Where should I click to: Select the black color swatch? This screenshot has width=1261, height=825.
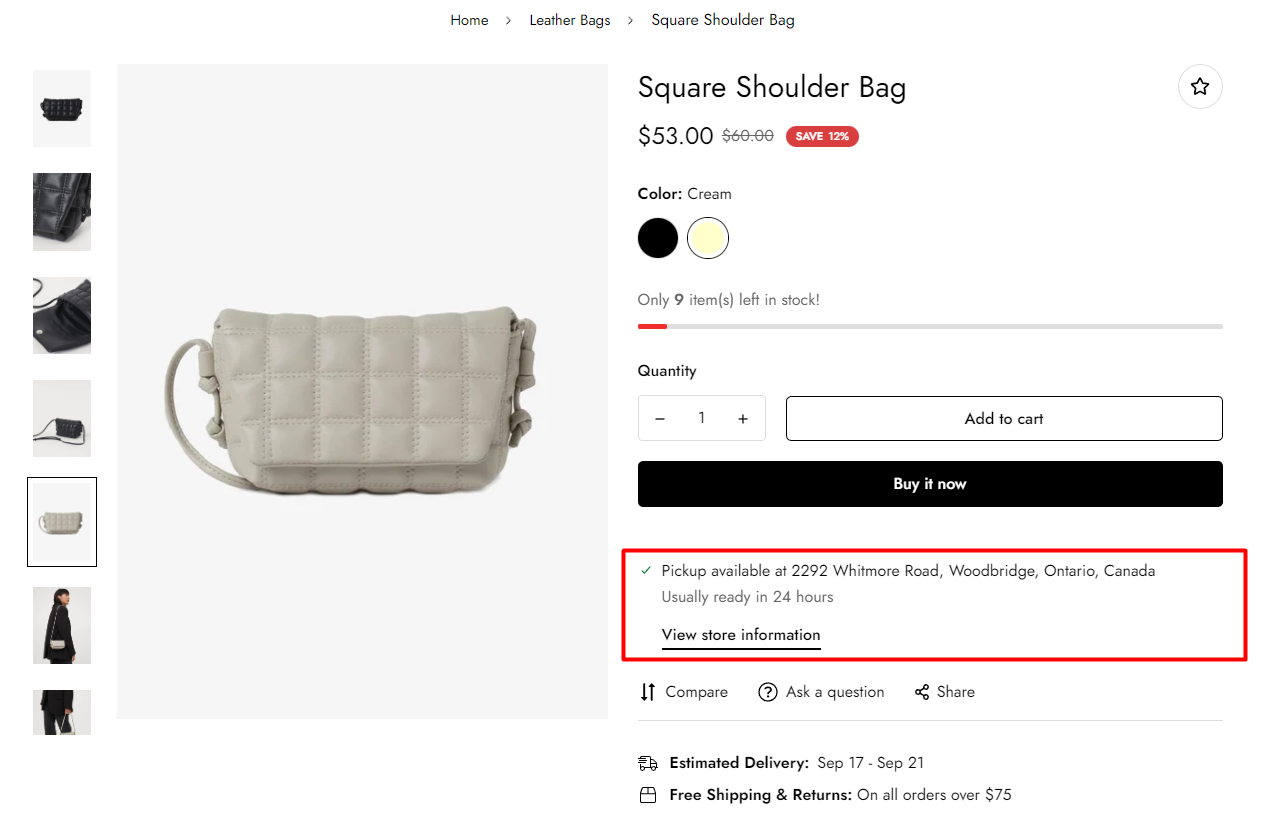[658, 238]
